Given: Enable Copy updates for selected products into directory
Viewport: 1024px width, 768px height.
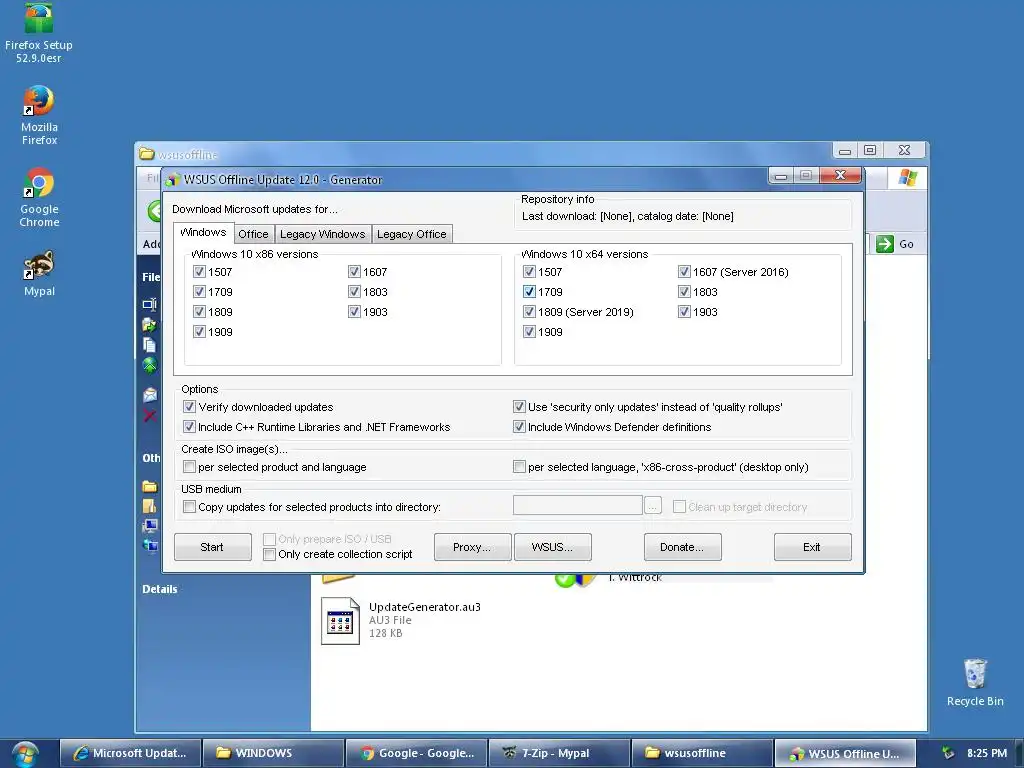Looking at the screenshot, I should pyautogui.click(x=189, y=507).
